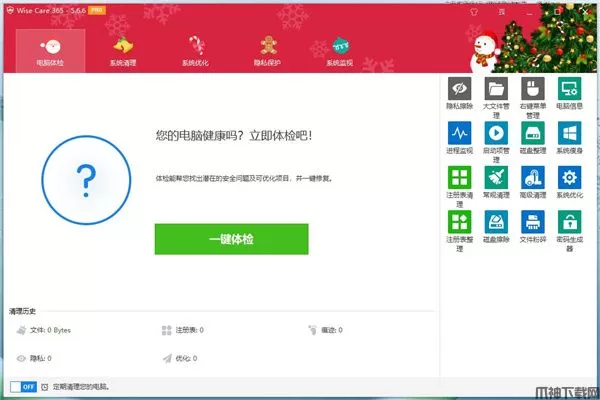Click the 定期清理您的电脑 scheduled cleanup label

coord(81,387)
